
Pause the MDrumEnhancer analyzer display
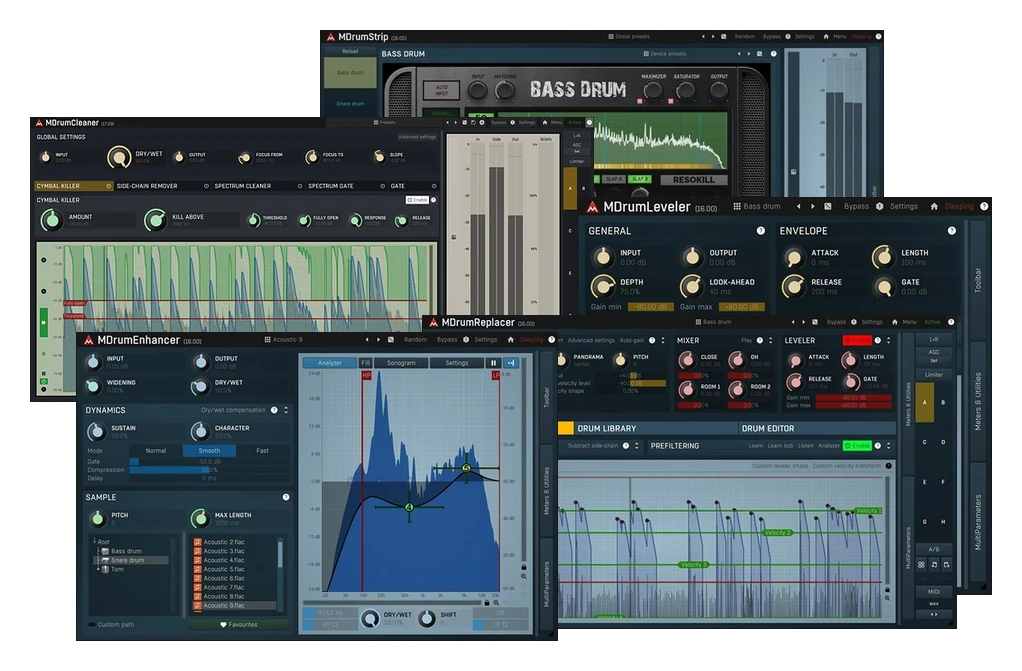pos(493,363)
